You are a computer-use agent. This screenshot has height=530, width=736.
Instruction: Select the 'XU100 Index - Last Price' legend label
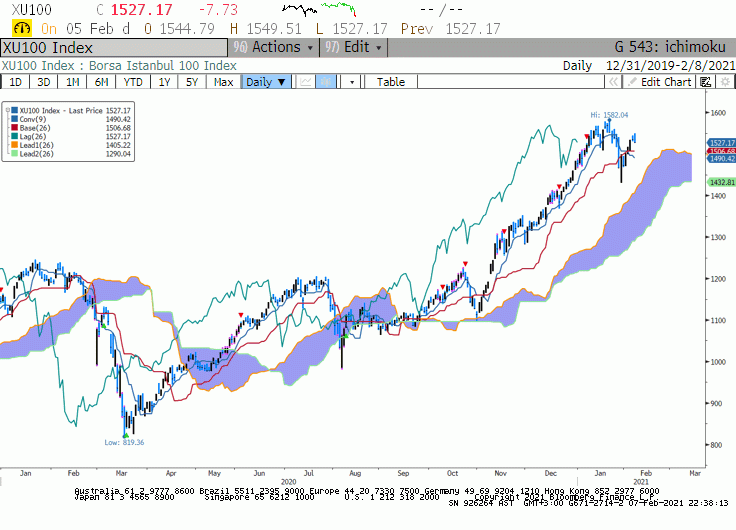61,111
